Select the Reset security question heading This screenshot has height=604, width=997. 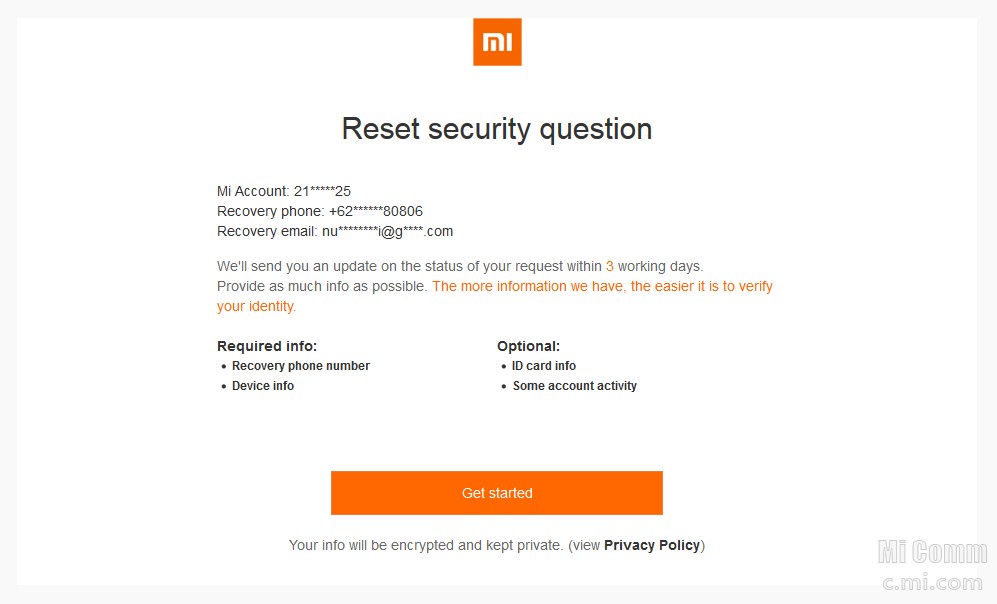pyautogui.click(x=497, y=129)
